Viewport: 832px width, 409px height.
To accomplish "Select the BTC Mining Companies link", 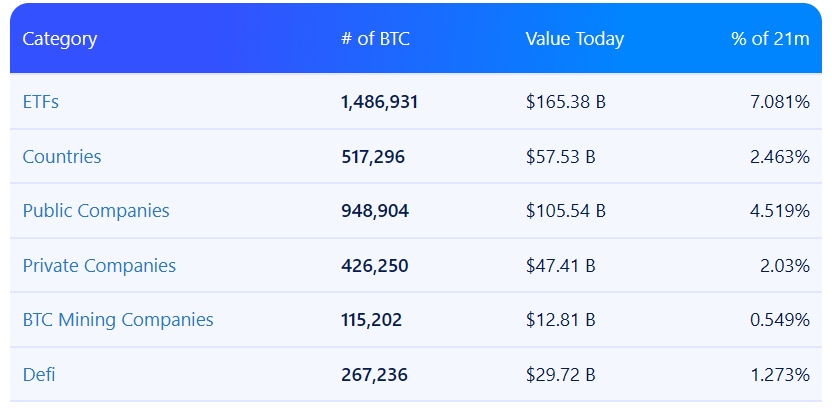I will click(118, 320).
